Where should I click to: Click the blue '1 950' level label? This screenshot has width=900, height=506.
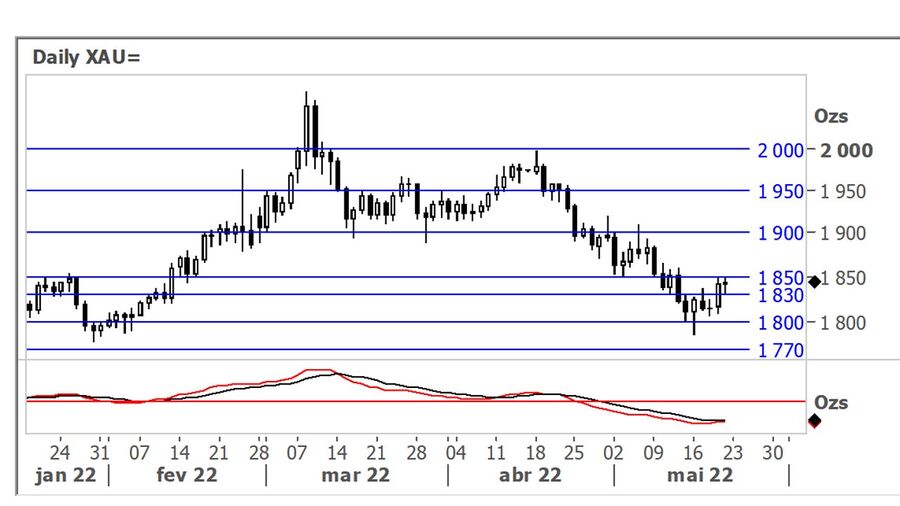pos(781,192)
